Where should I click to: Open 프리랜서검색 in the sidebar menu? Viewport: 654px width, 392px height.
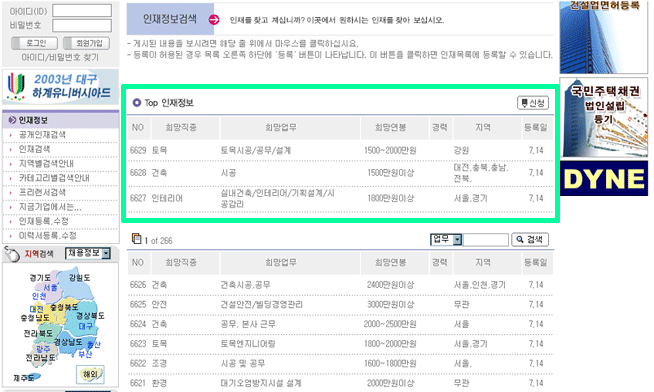pyautogui.click(x=42, y=192)
